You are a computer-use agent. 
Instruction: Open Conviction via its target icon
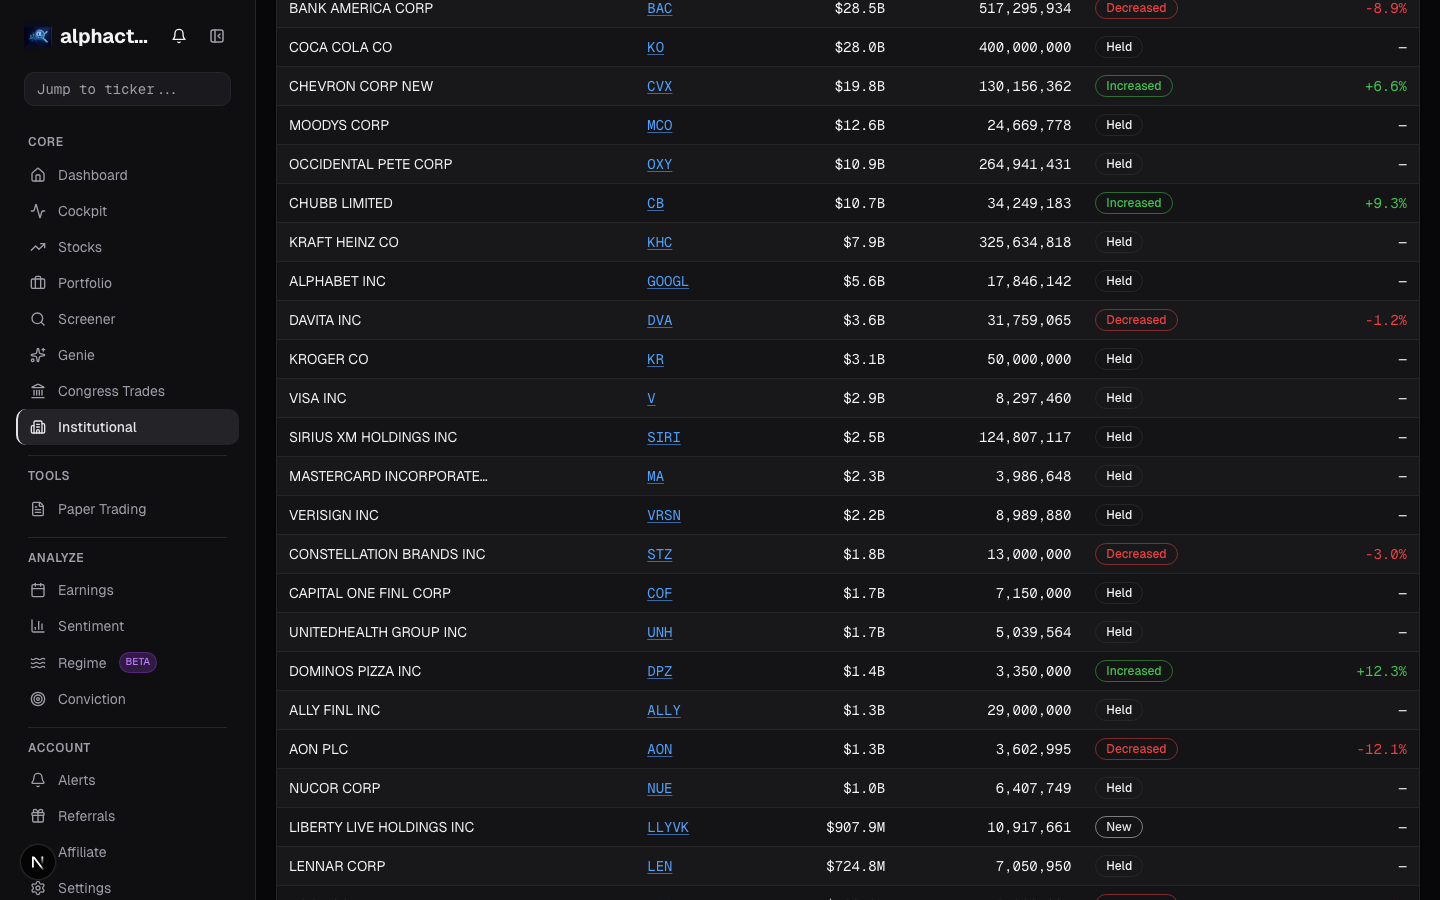(x=38, y=699)
